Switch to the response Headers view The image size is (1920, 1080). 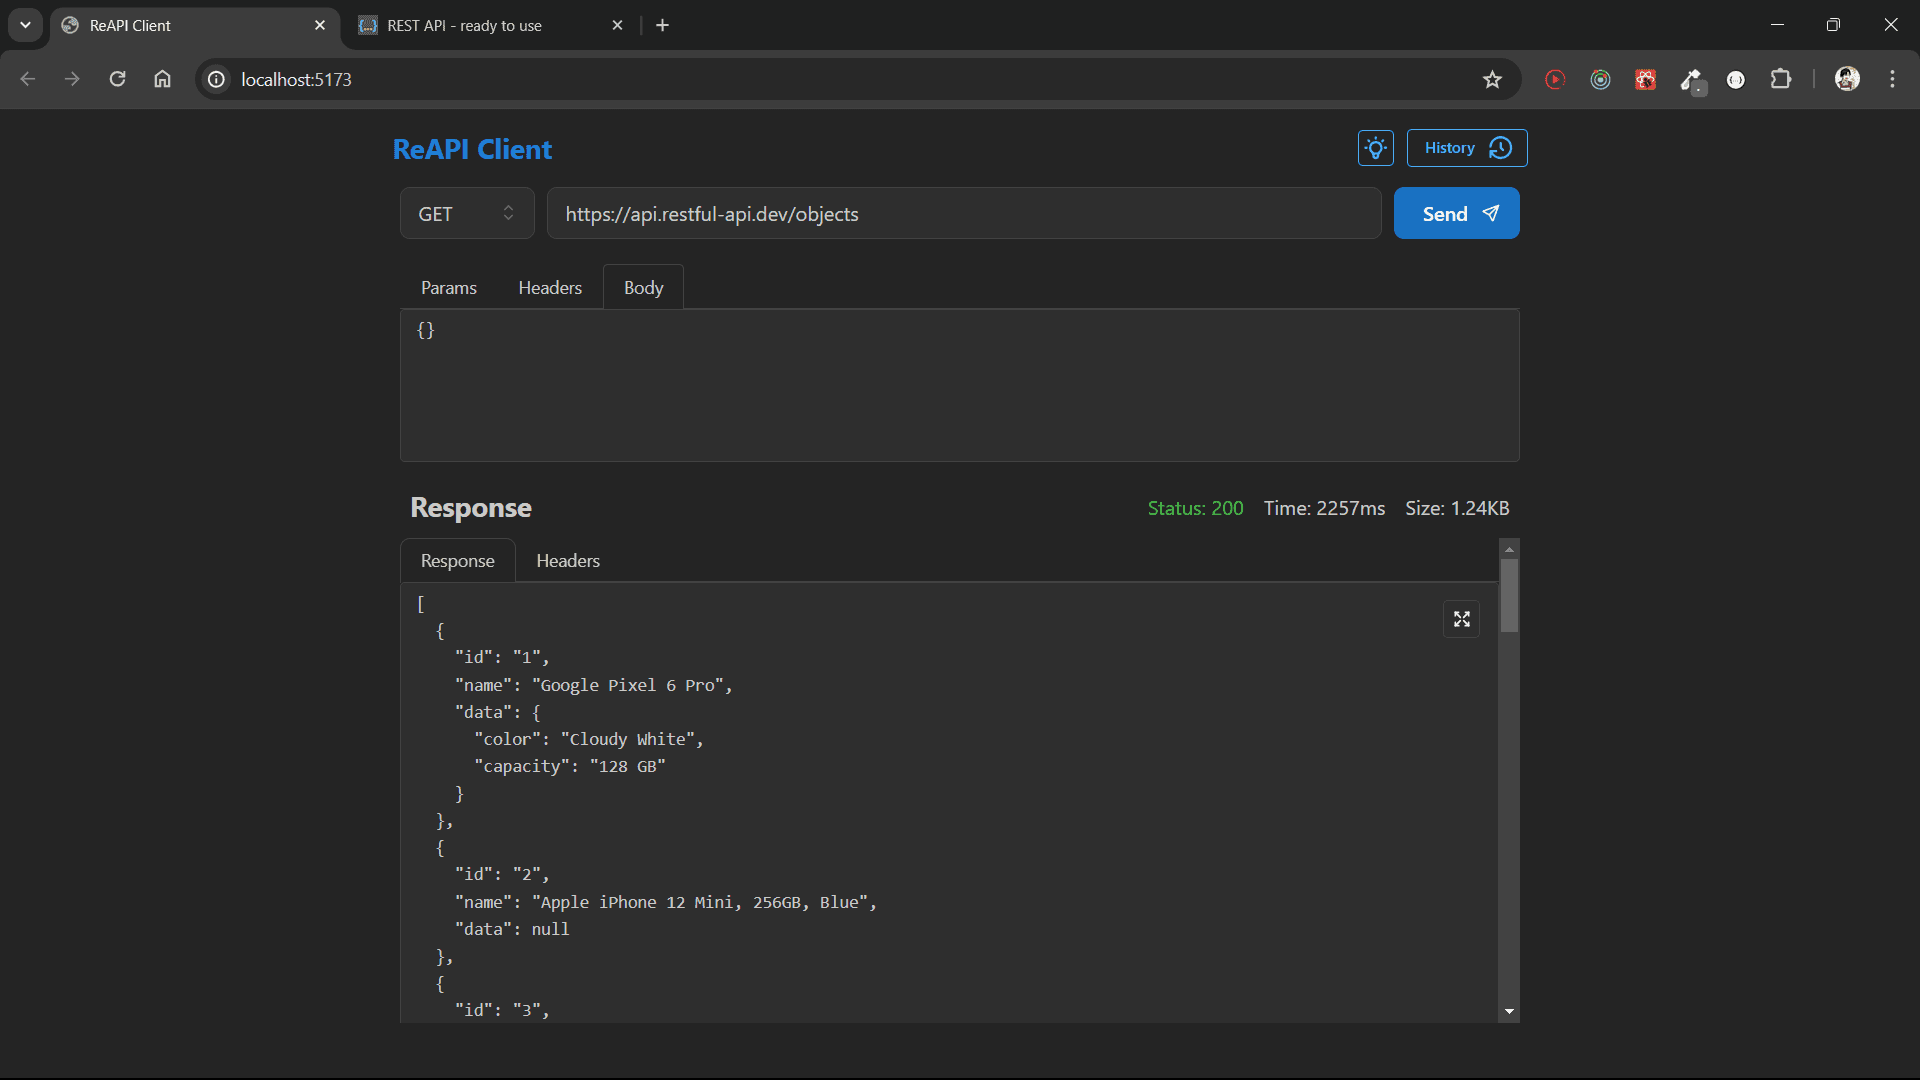(x=567, y=560)
